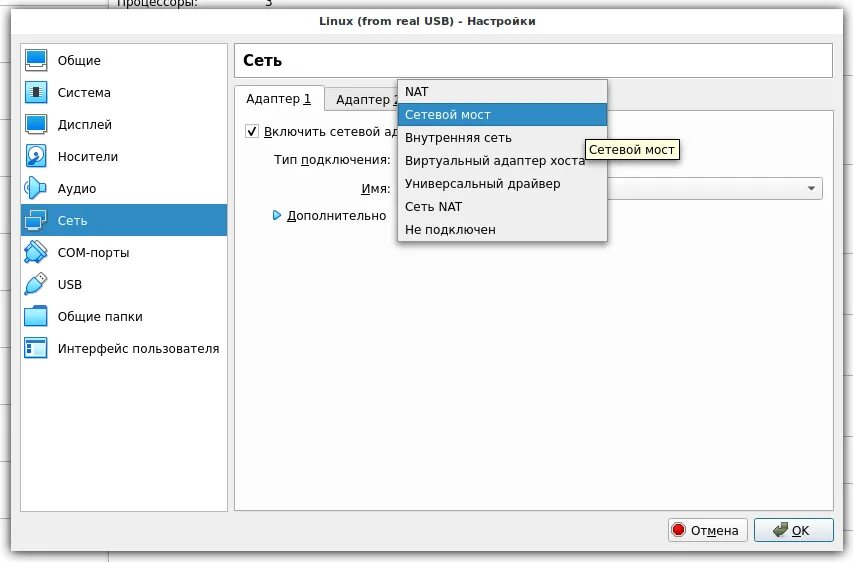This screenshot has width=853, height=562.
Task: Click the USB connector icon
Action: tap(36, 285)
